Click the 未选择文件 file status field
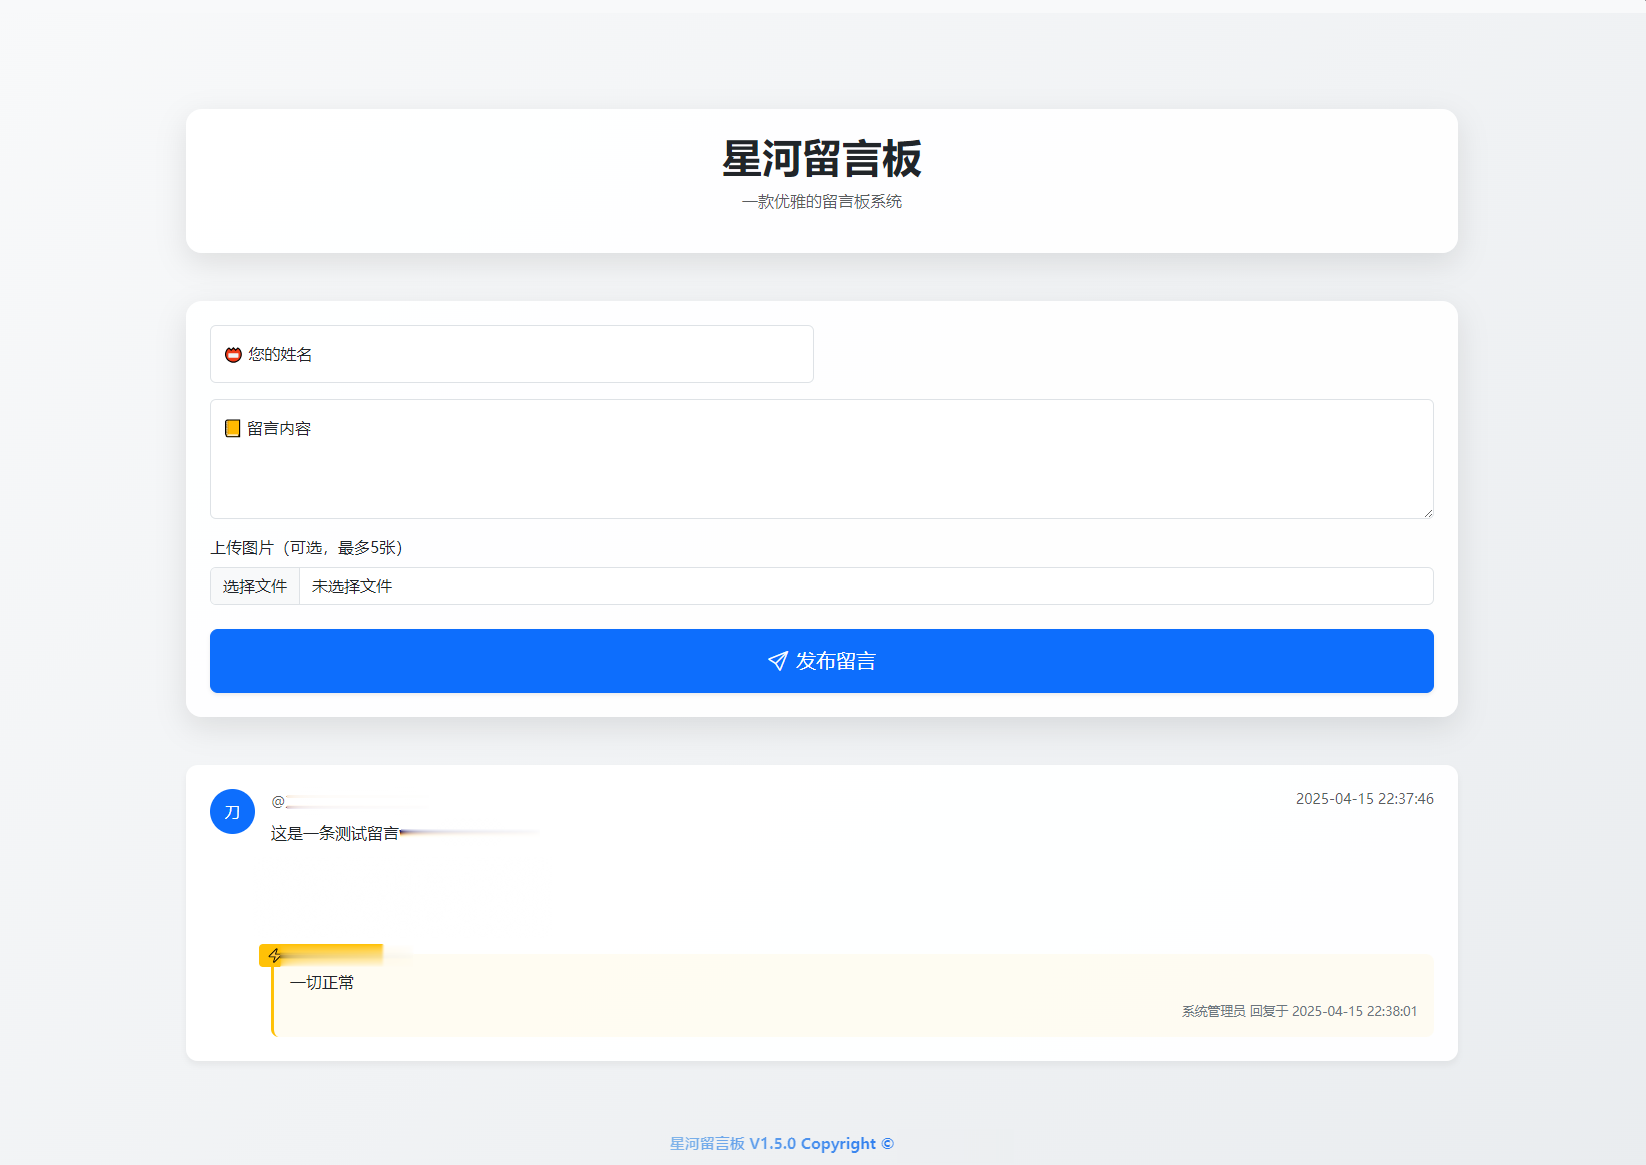 350,586
